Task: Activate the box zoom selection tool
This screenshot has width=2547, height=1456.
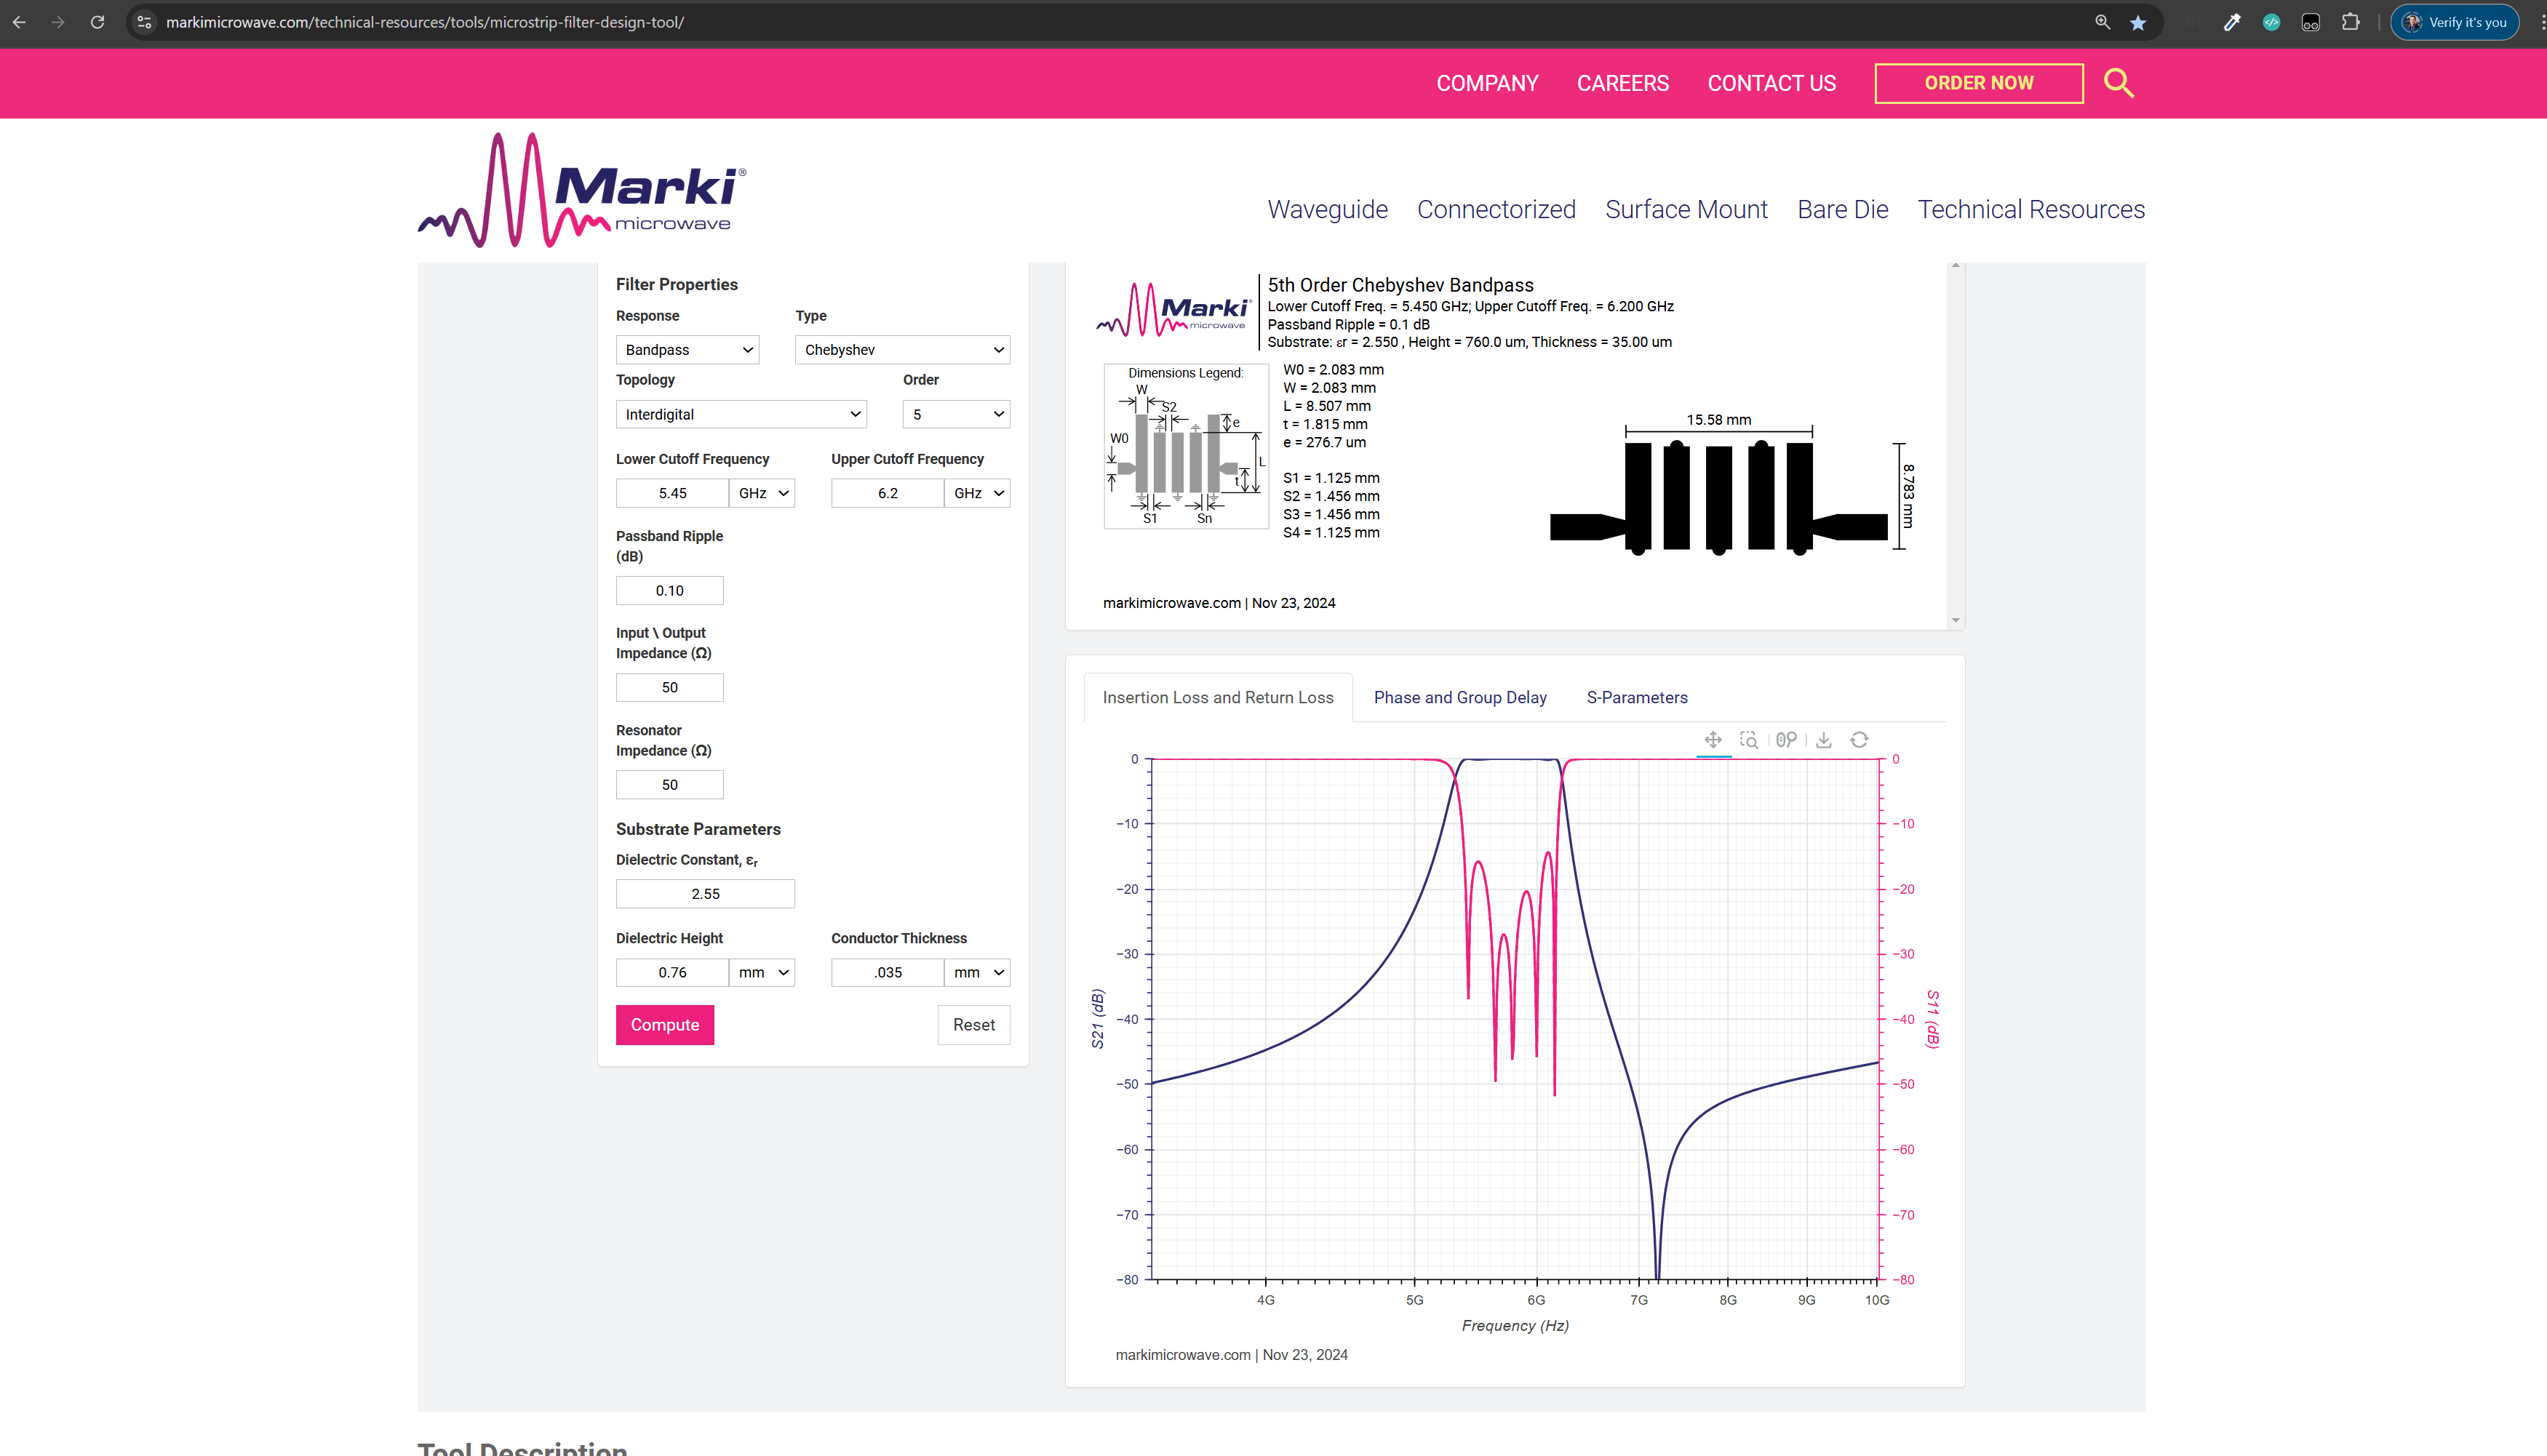Action: click(1749, 740)
